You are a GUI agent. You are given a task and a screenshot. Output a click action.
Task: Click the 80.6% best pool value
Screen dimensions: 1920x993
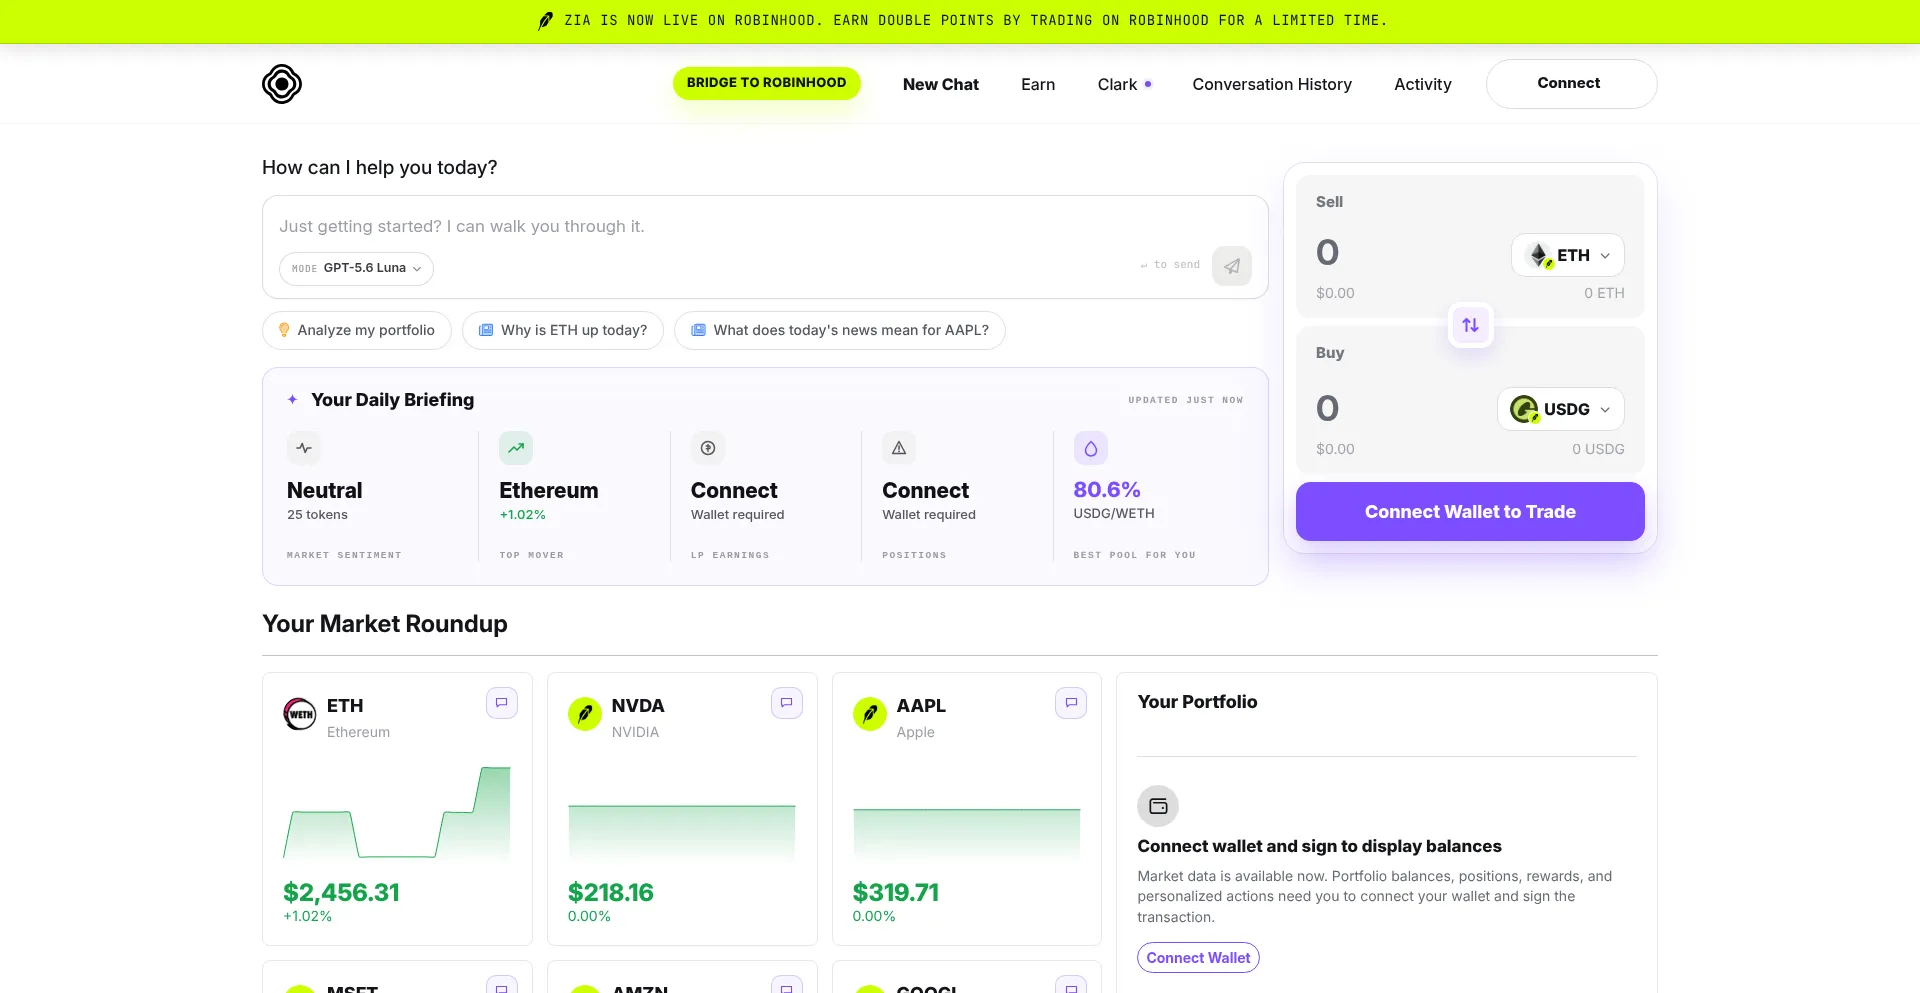(x=1107, y=489)
